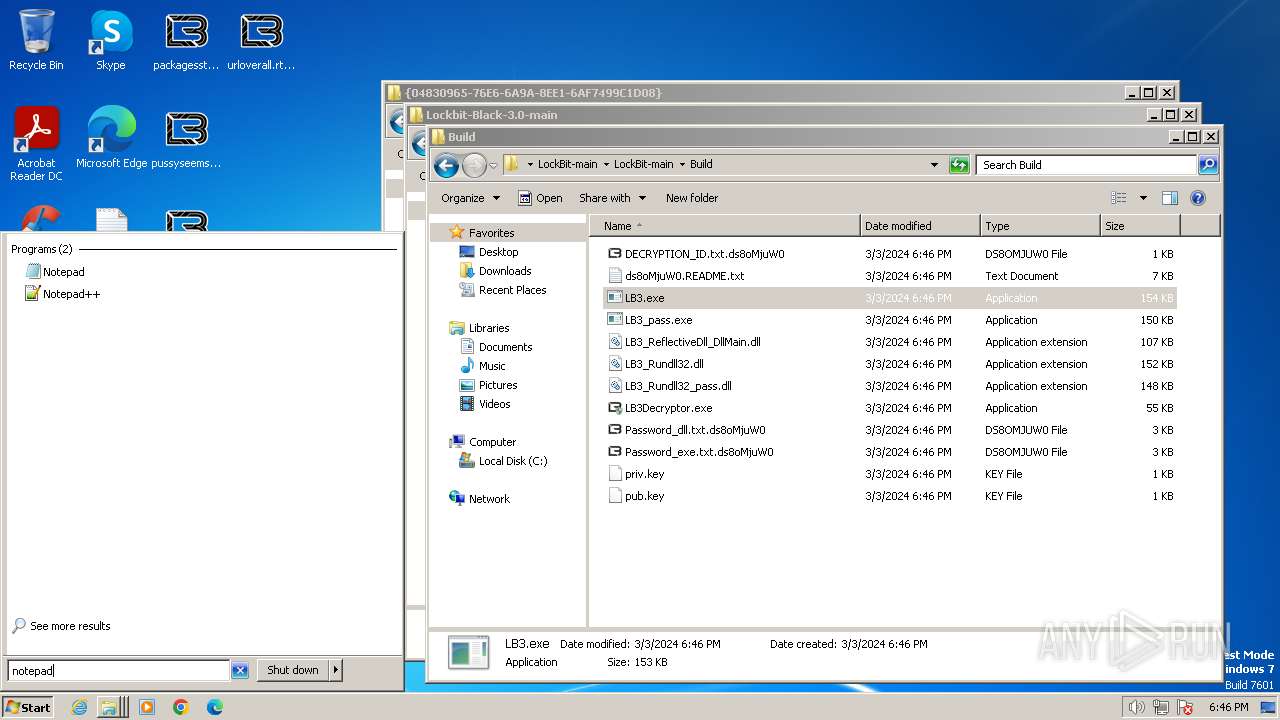Select the packagesst desktop file icon

[x=186, y=40]
